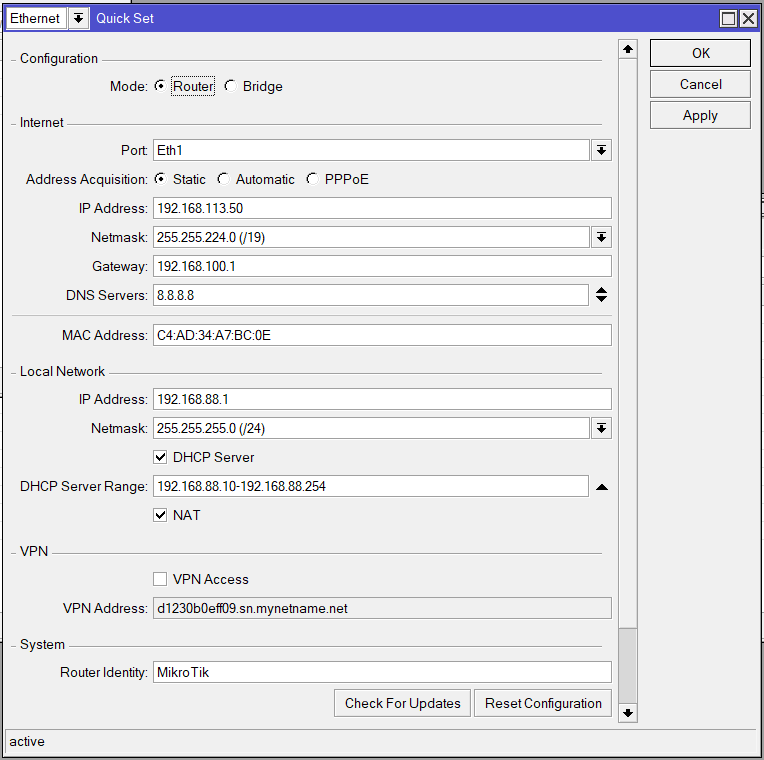Select the Bridge mode radio button
Viewport: 764px width, 760px height.
[x=230, y=86]
